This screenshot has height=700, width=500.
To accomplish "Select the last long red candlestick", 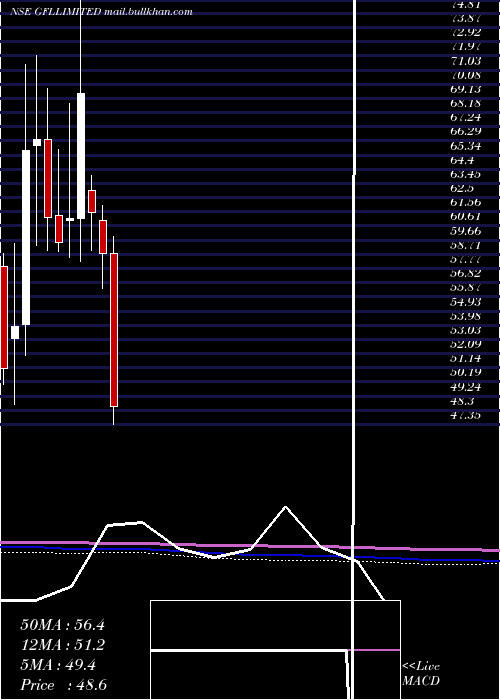I will 114,330.
